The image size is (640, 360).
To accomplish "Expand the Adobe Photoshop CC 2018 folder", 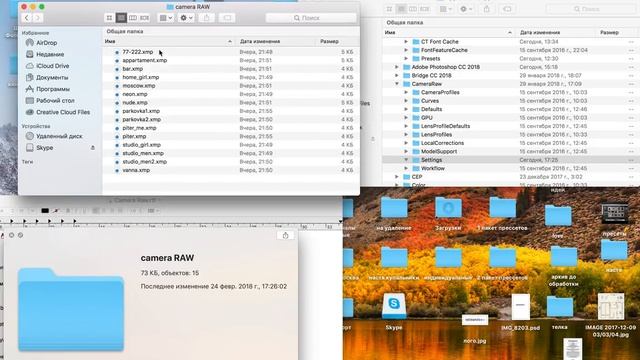I will [396, 67].
